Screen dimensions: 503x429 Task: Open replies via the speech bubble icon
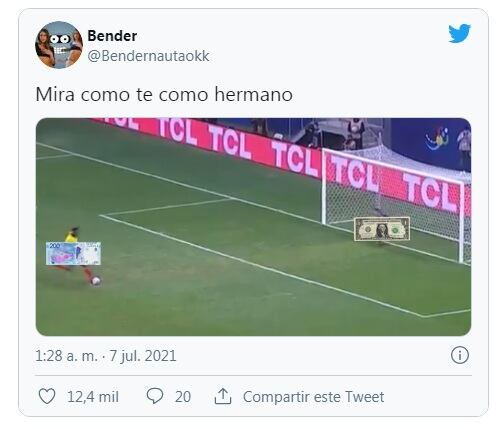[x=155, y=396]
